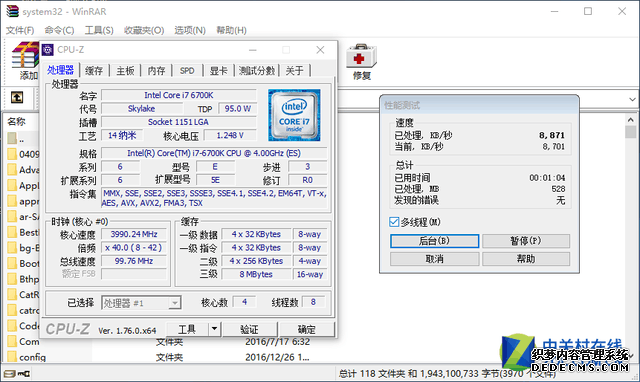Image resolution: width=640 pixels, height=382 pixels.
Task: Click the WinRAR Add (添加) toolbar icon
Action: 25,56
